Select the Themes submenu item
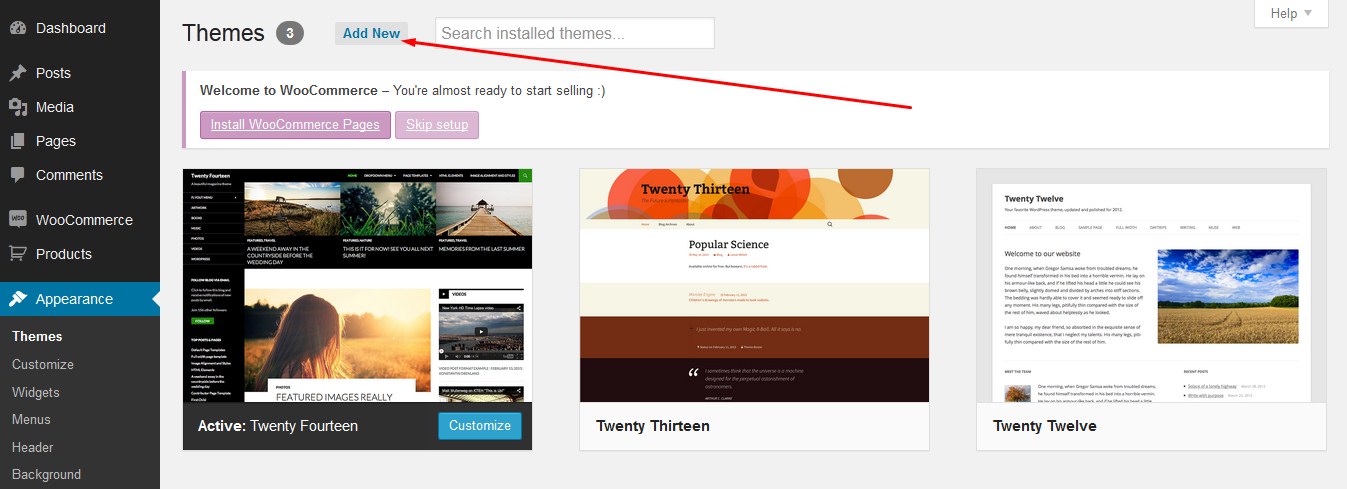The width and height of the screenshot is (1347, 489). (37, 337)
